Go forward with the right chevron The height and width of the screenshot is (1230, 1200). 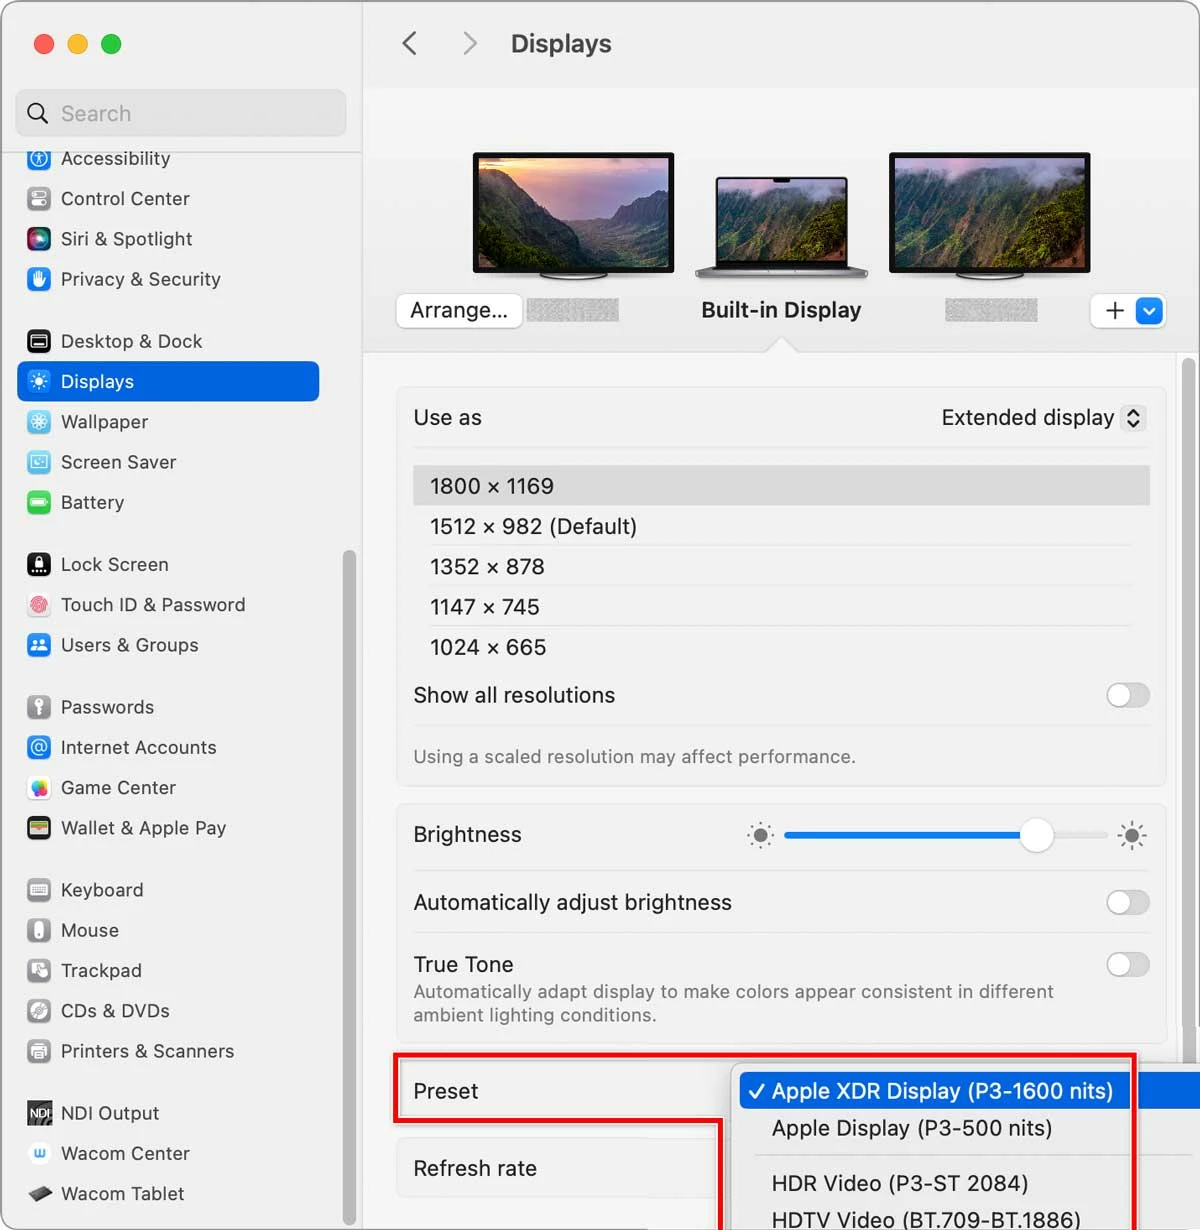(469, 43)
